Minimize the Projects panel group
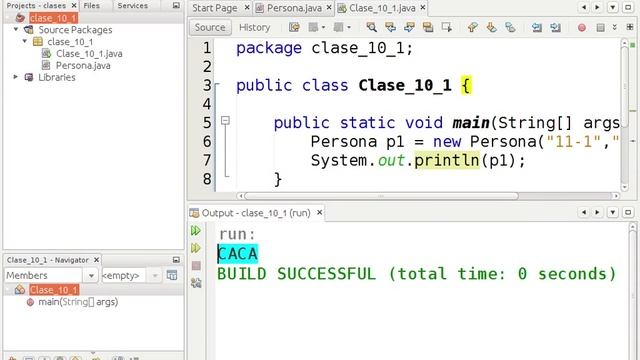 point(176,5)
